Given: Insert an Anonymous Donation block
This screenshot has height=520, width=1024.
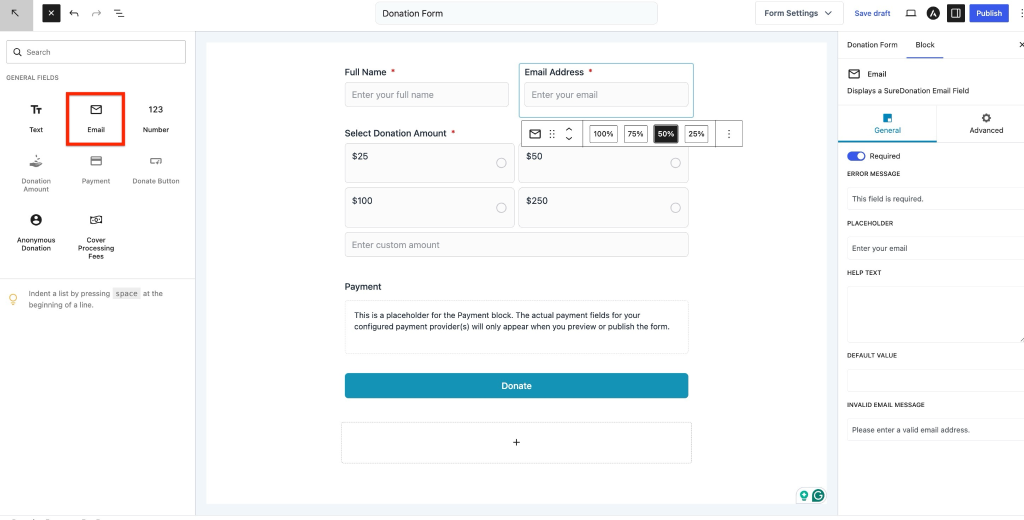Looking at the screenshot, I should [x=36, y=232].
